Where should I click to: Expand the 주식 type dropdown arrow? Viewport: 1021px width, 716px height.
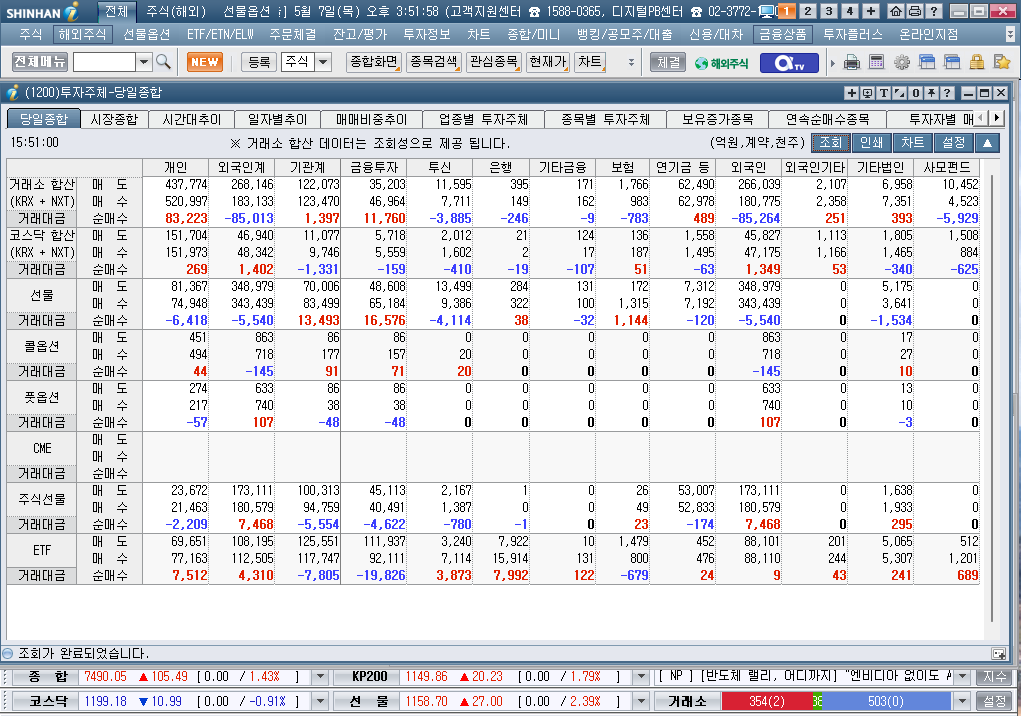coord(324,62)
